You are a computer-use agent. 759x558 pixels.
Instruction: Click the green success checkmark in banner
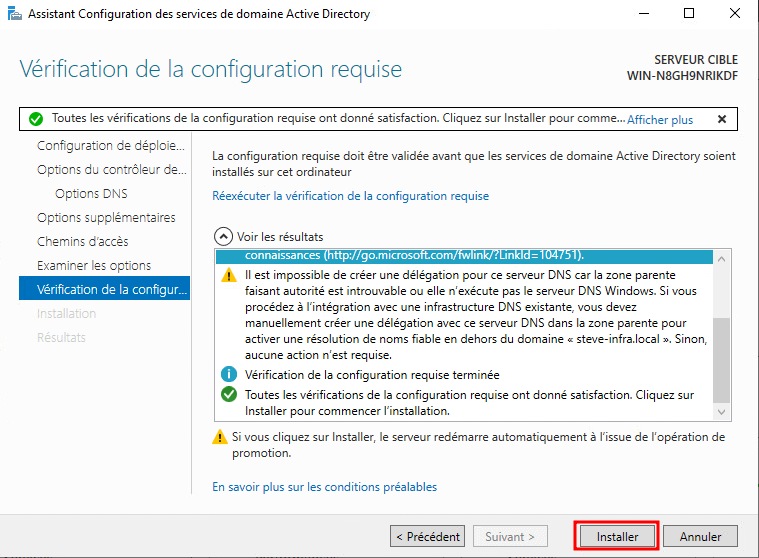pyautogui.click(x=36, y=119)
